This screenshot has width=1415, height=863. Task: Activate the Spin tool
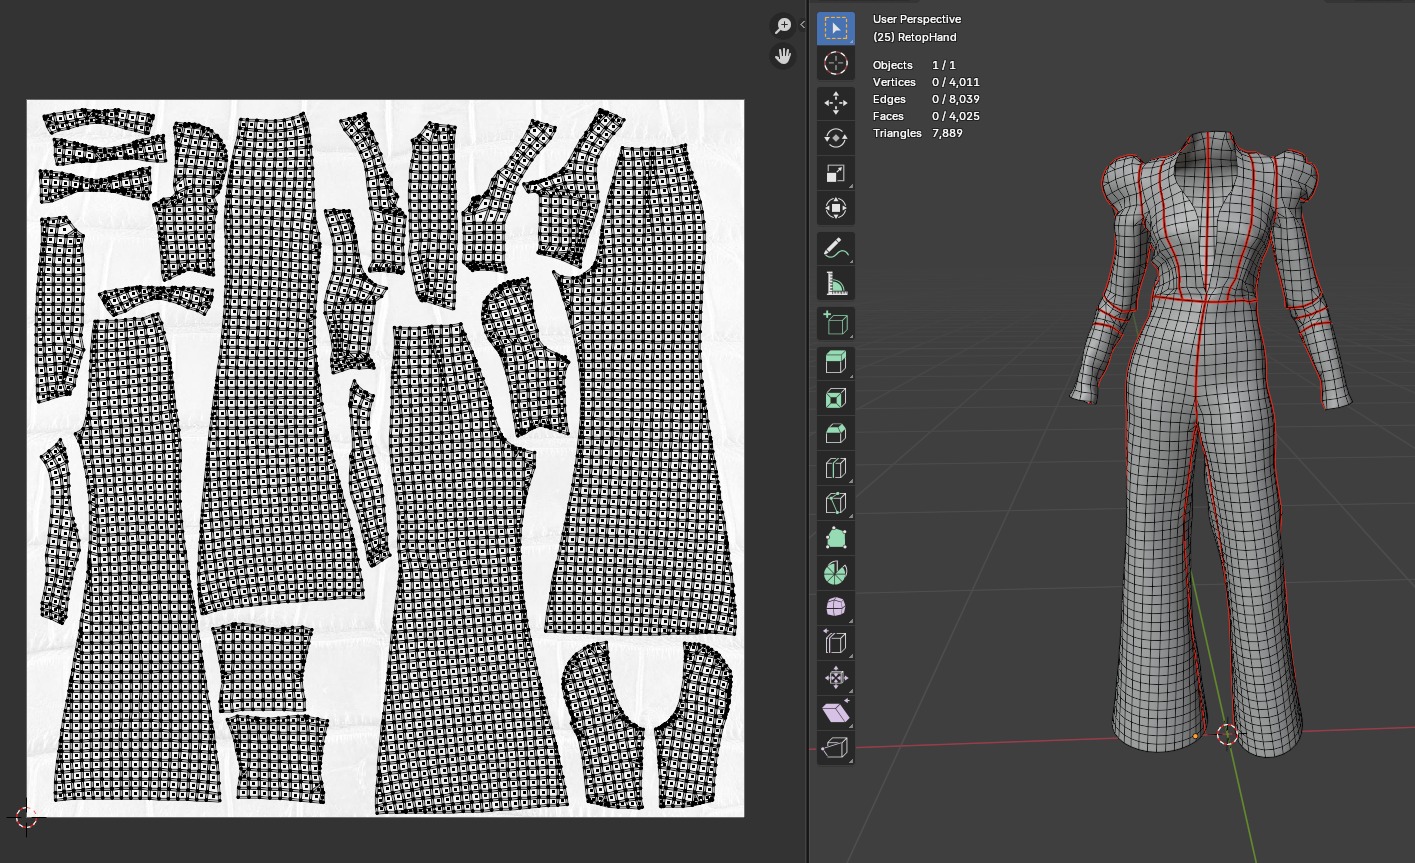836,573
